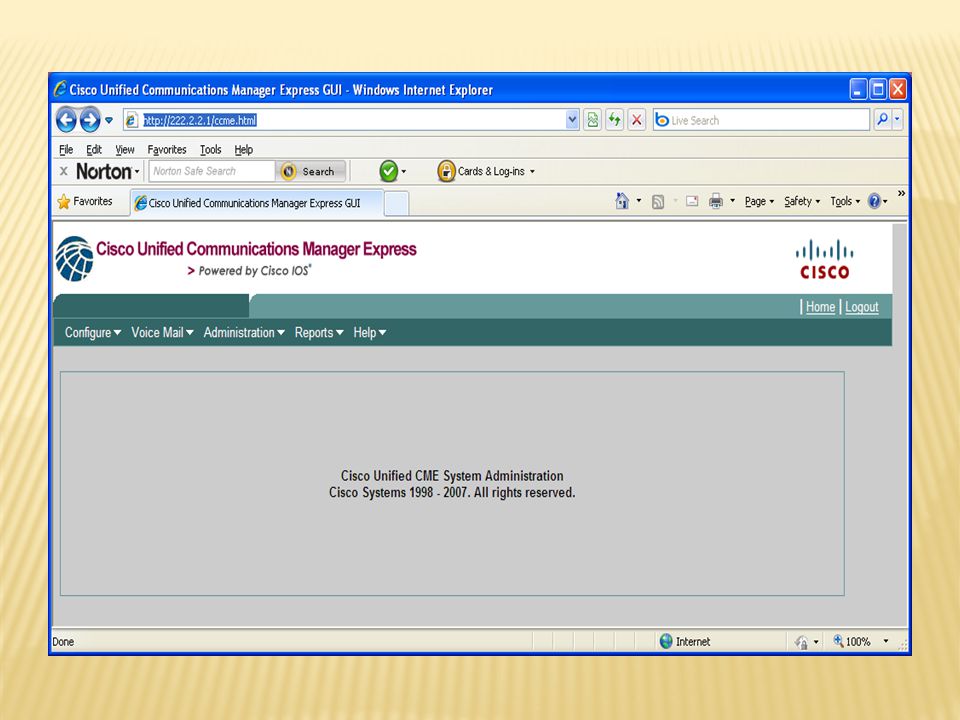
Task: Click the protected mode lock icon in status bar
Action: [801, 642]
